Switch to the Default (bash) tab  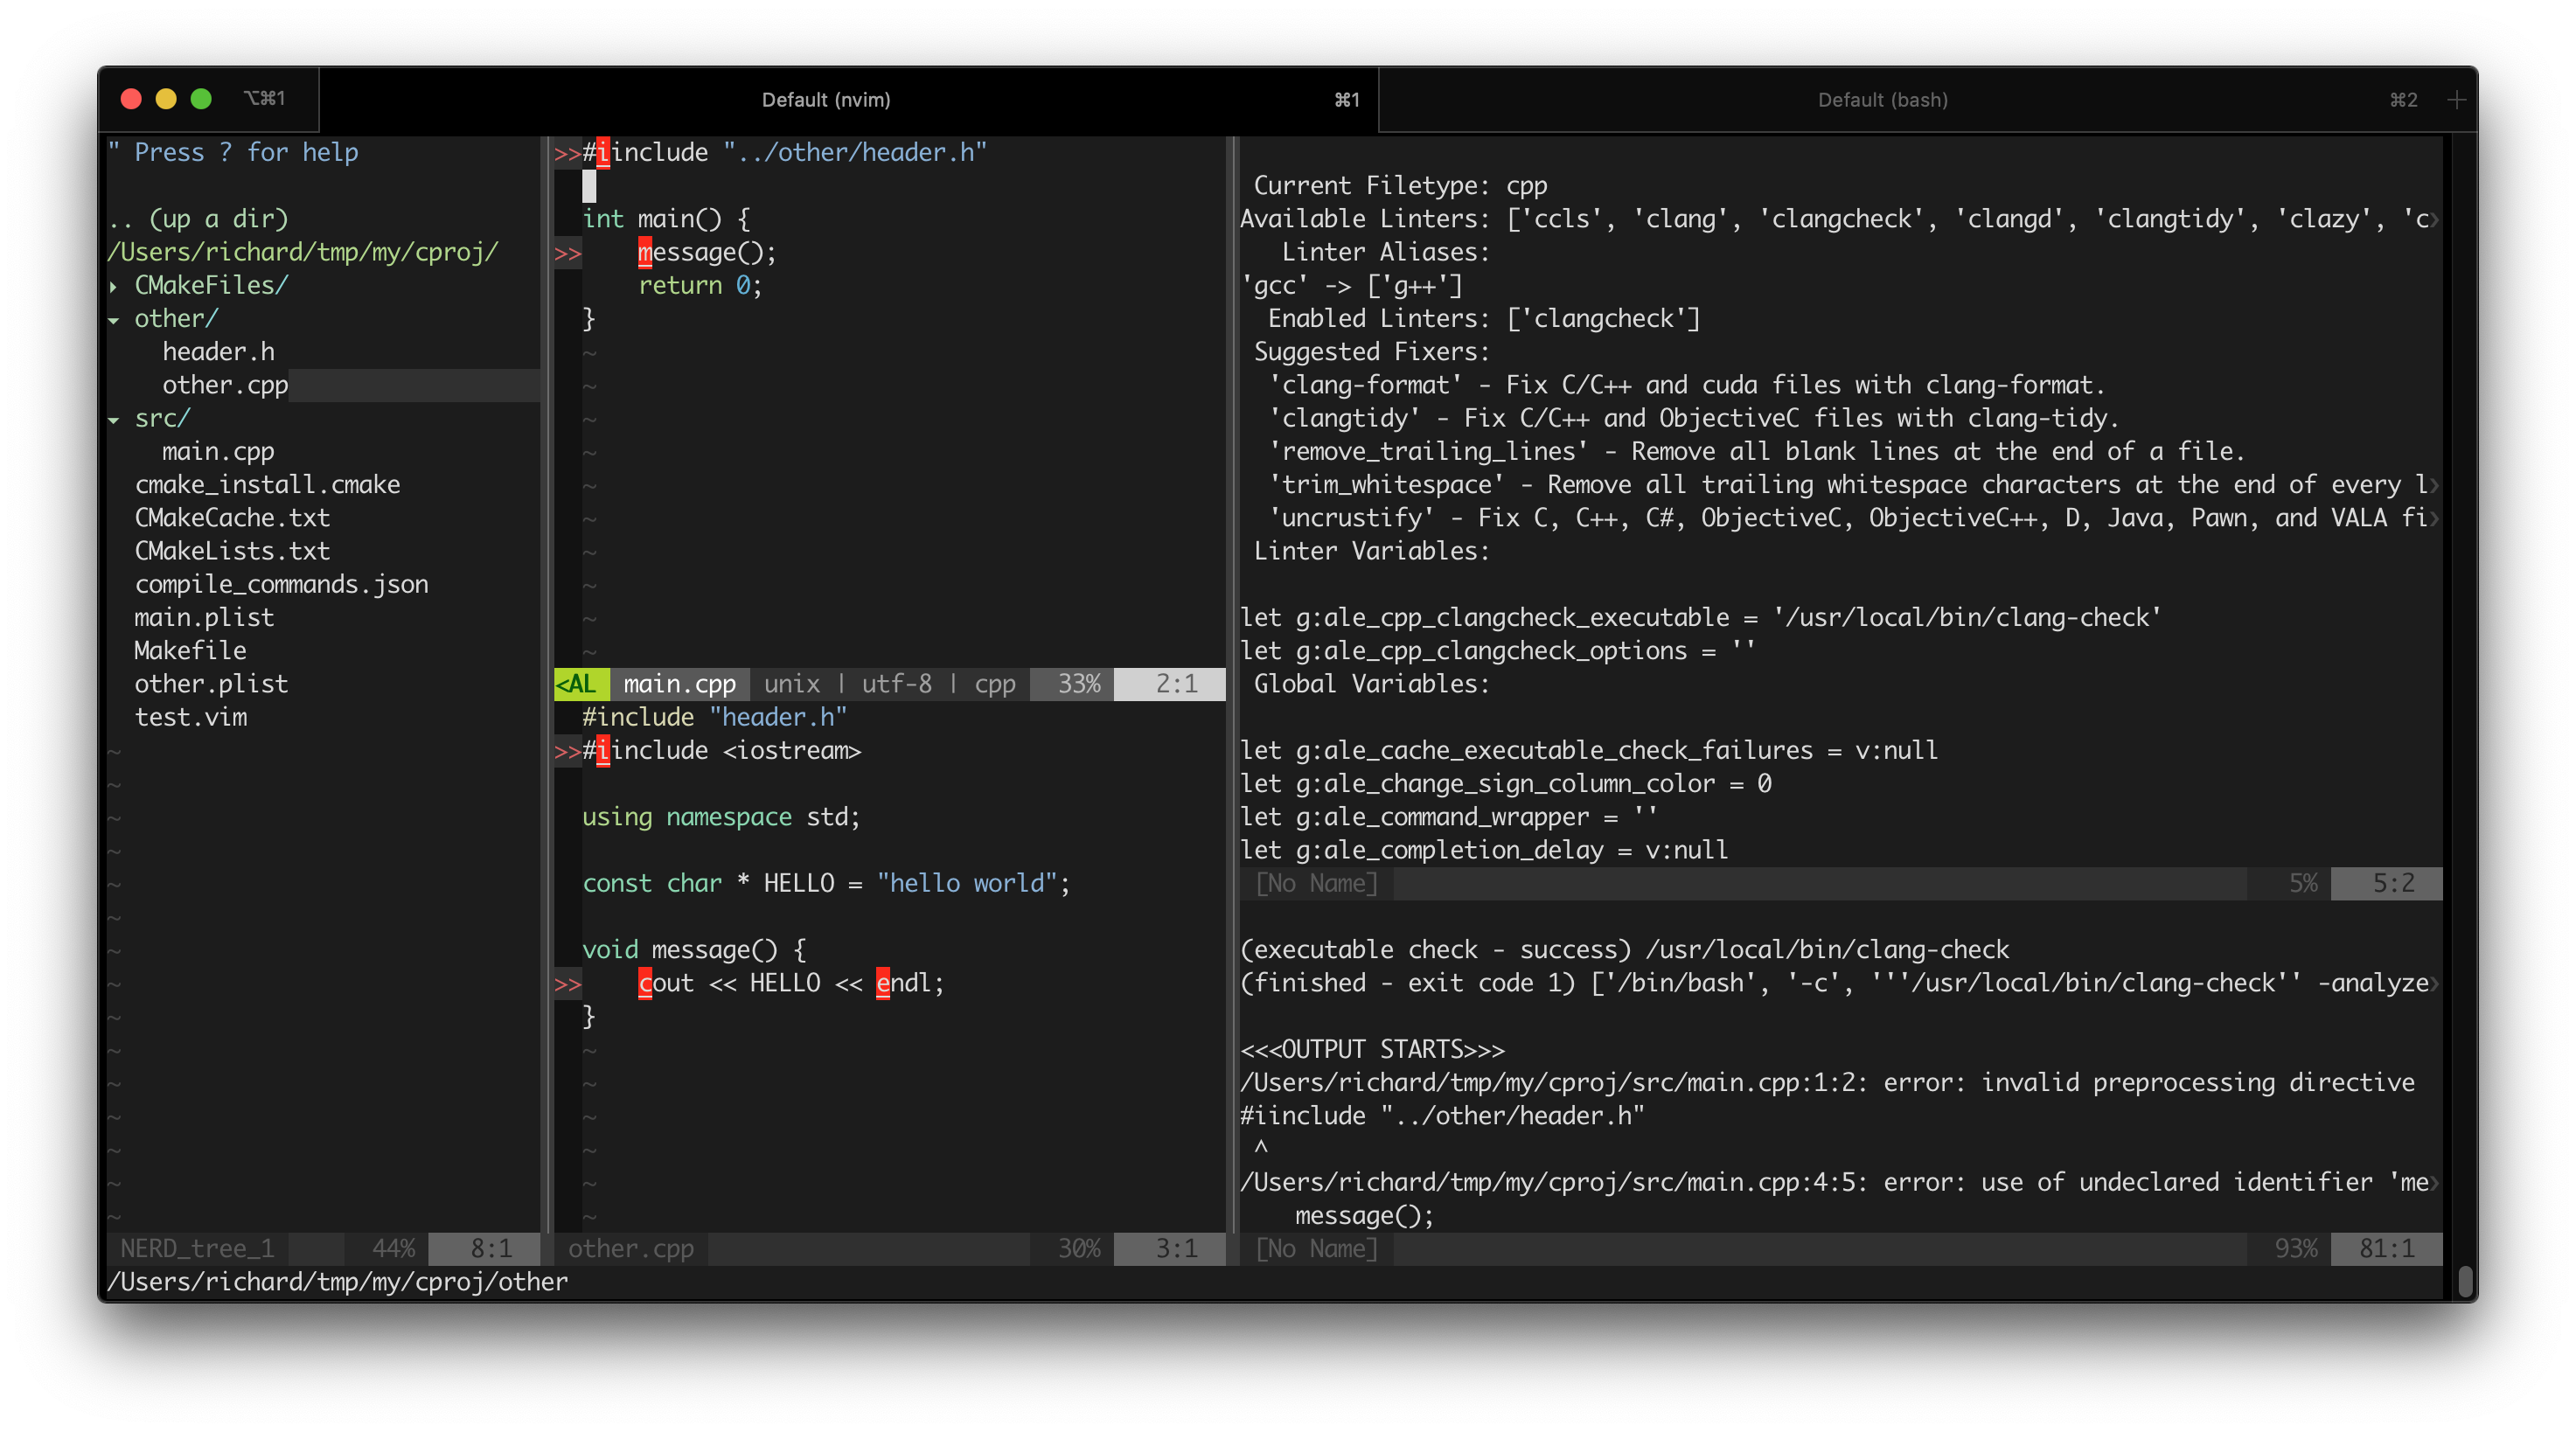click(x=1882, y=99)
